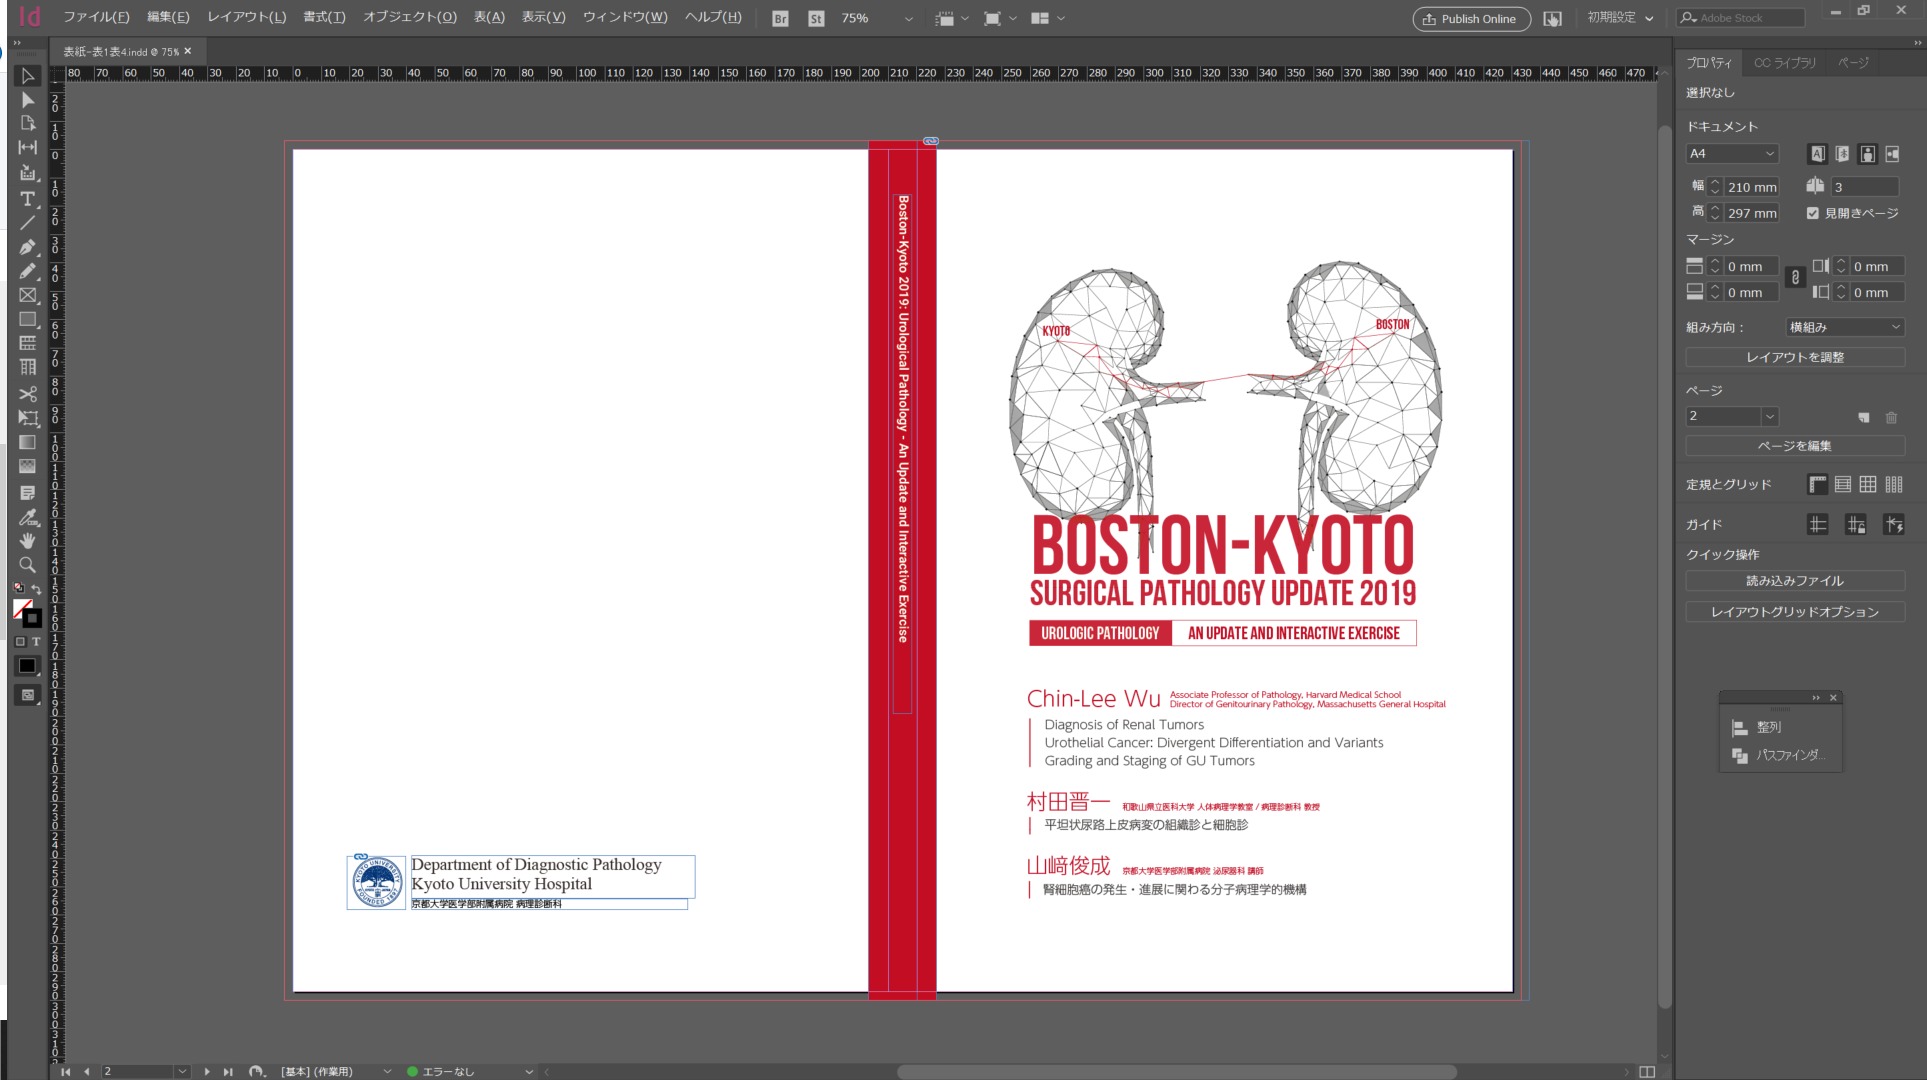1927x1080 pixels.
Task: Click the レイアウトを調整 button
Action: click(1794, 357)
